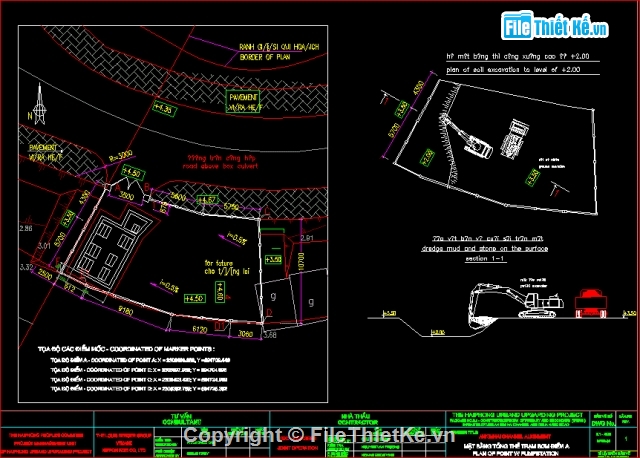640x458 pixels.
Task: Select the point label 'C' in the site plan
Action: [267, 211]
